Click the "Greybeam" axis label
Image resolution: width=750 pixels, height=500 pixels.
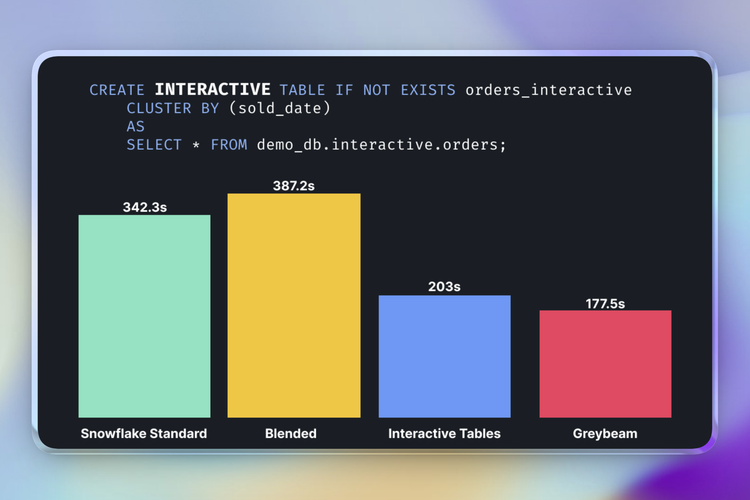(605, 434)
